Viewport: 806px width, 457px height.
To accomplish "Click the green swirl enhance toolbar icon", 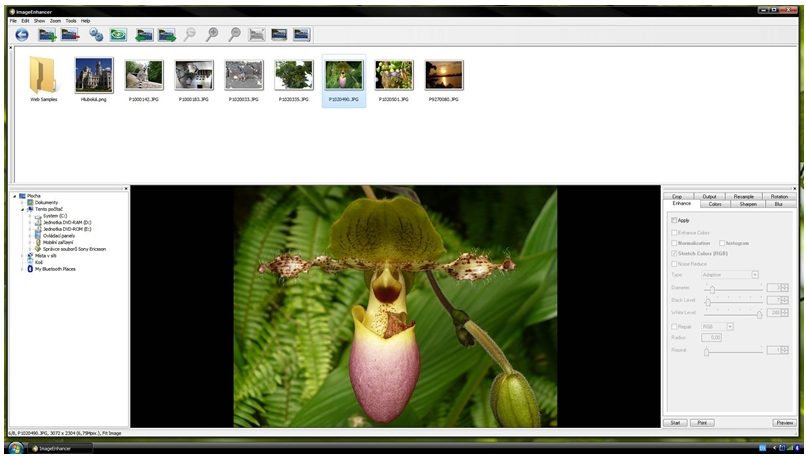I will (118, 35).
